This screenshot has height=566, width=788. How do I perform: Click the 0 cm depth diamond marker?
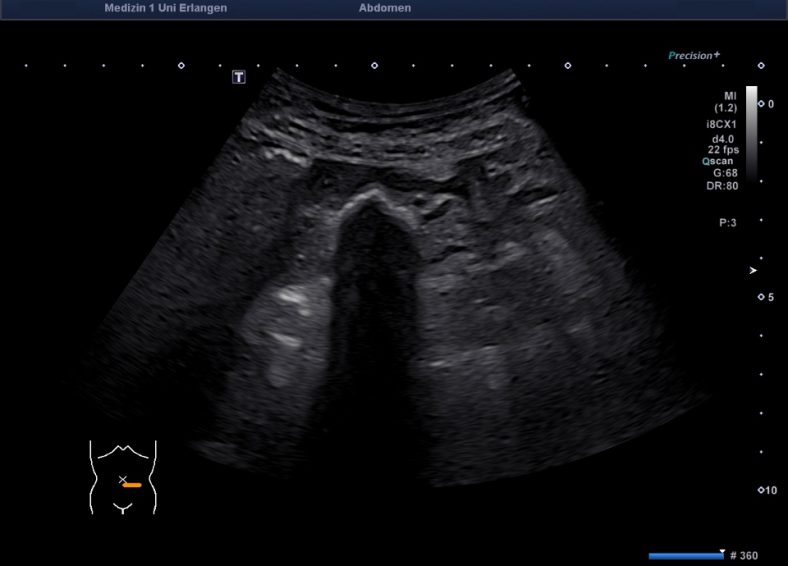pyautogui.click(x=761, y=103)
